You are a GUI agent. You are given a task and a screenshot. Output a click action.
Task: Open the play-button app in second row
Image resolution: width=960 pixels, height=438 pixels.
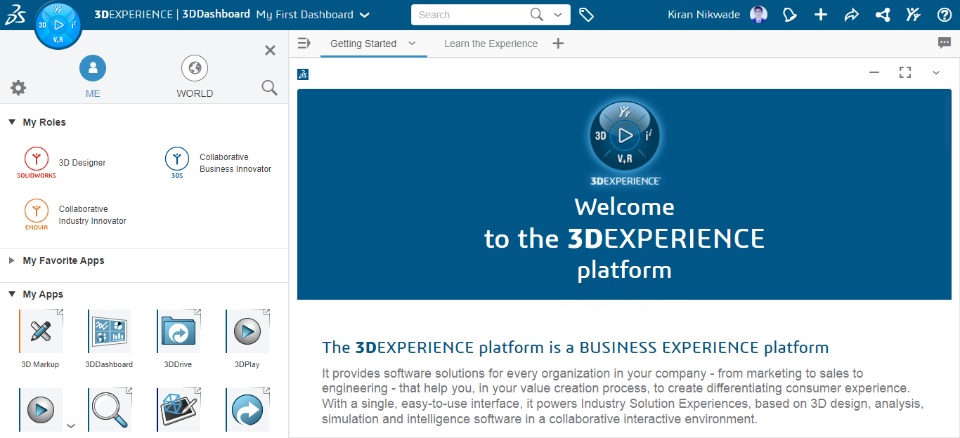click(40, 409)
